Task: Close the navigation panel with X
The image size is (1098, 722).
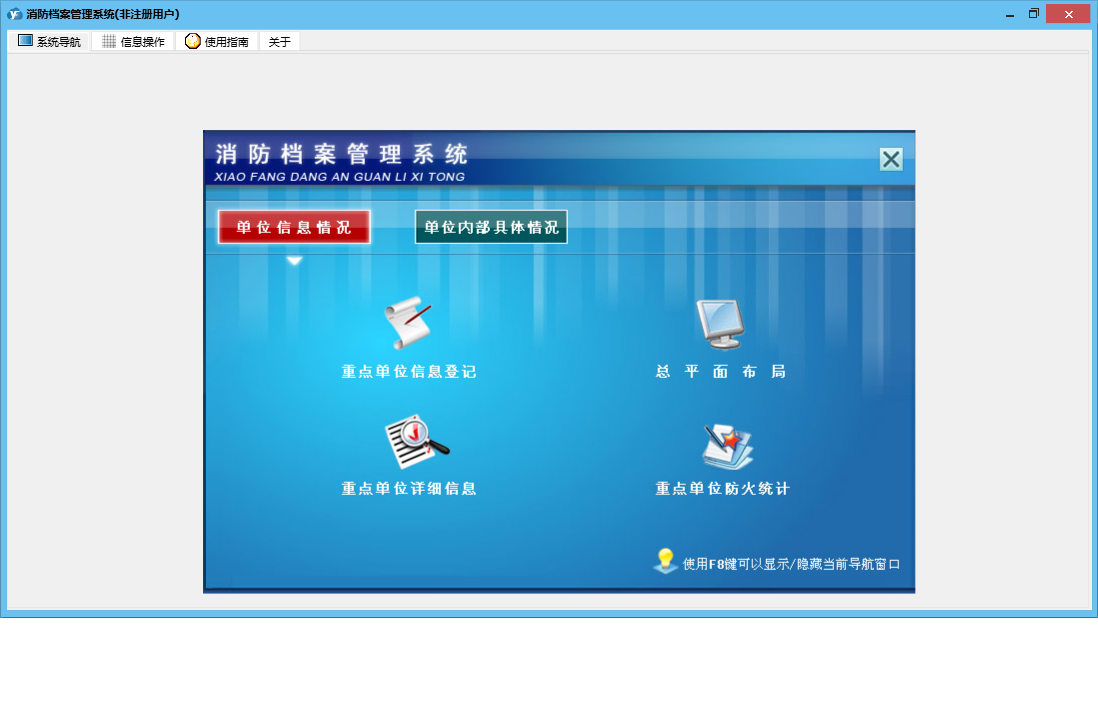Action: coord(891,160)
